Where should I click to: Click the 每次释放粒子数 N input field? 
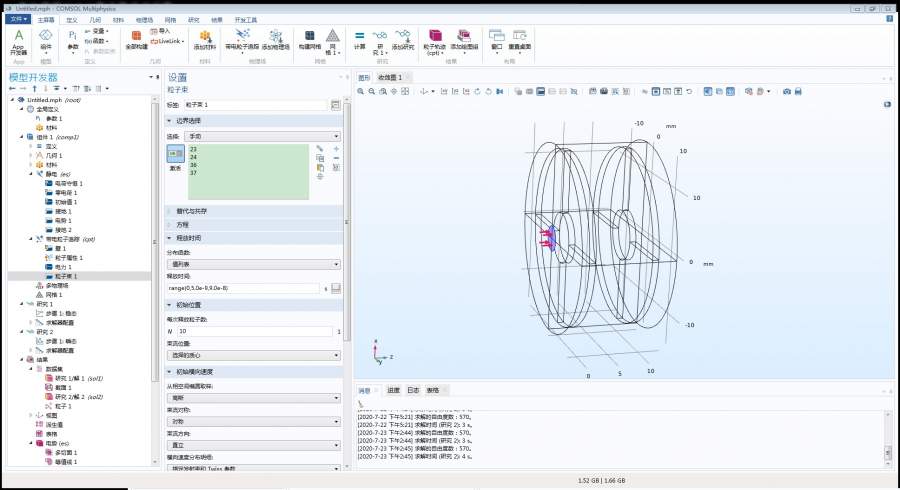[256, 331]
